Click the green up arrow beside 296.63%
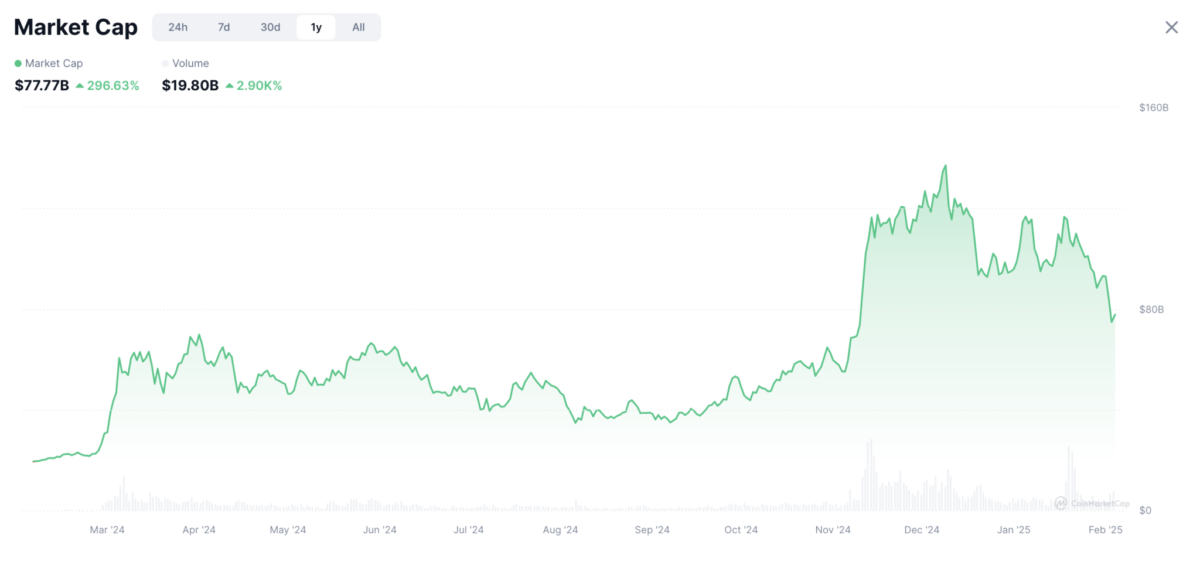 point(80,86)
